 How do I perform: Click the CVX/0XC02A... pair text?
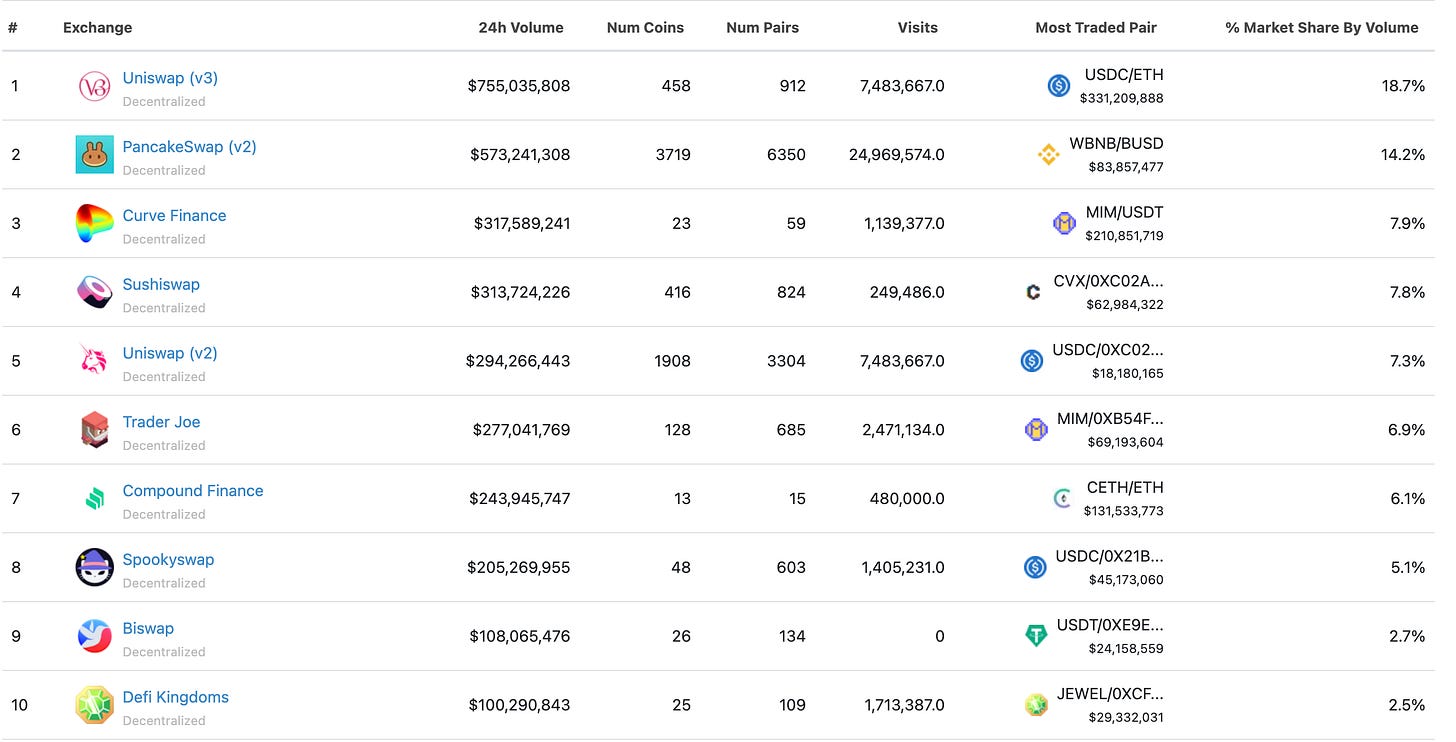coord(1109,282)
